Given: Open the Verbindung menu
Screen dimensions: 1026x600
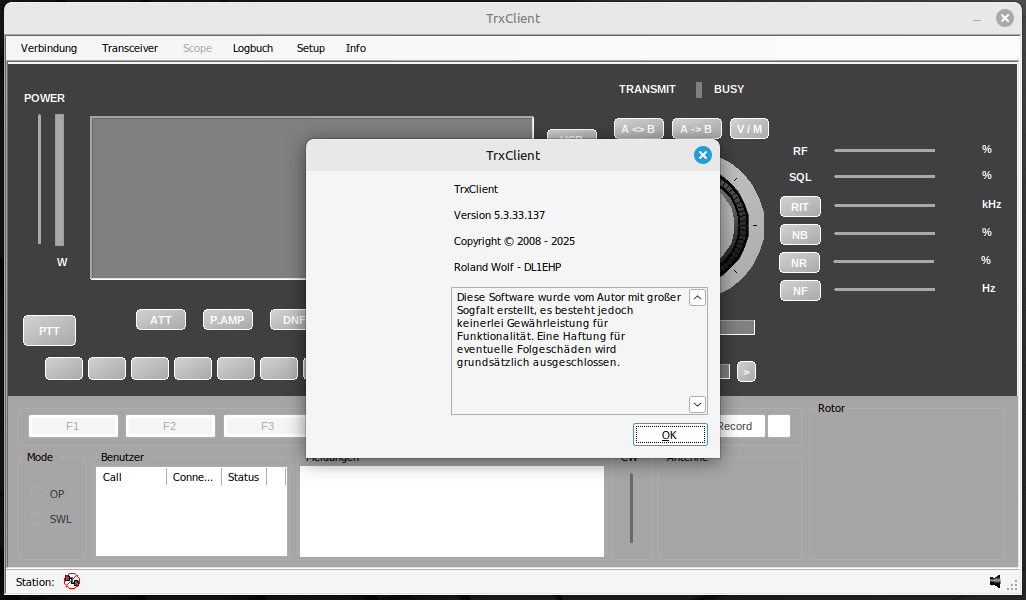Looking at the screenshot, I should click(x=48, y=48).
